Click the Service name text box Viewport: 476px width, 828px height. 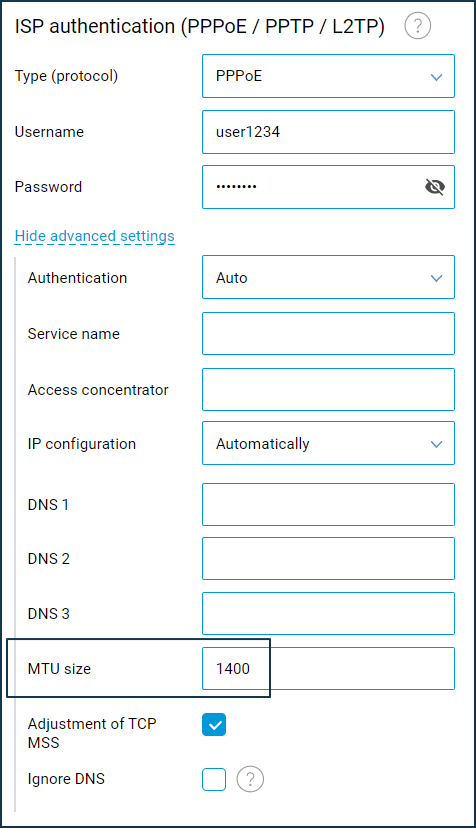328,333
